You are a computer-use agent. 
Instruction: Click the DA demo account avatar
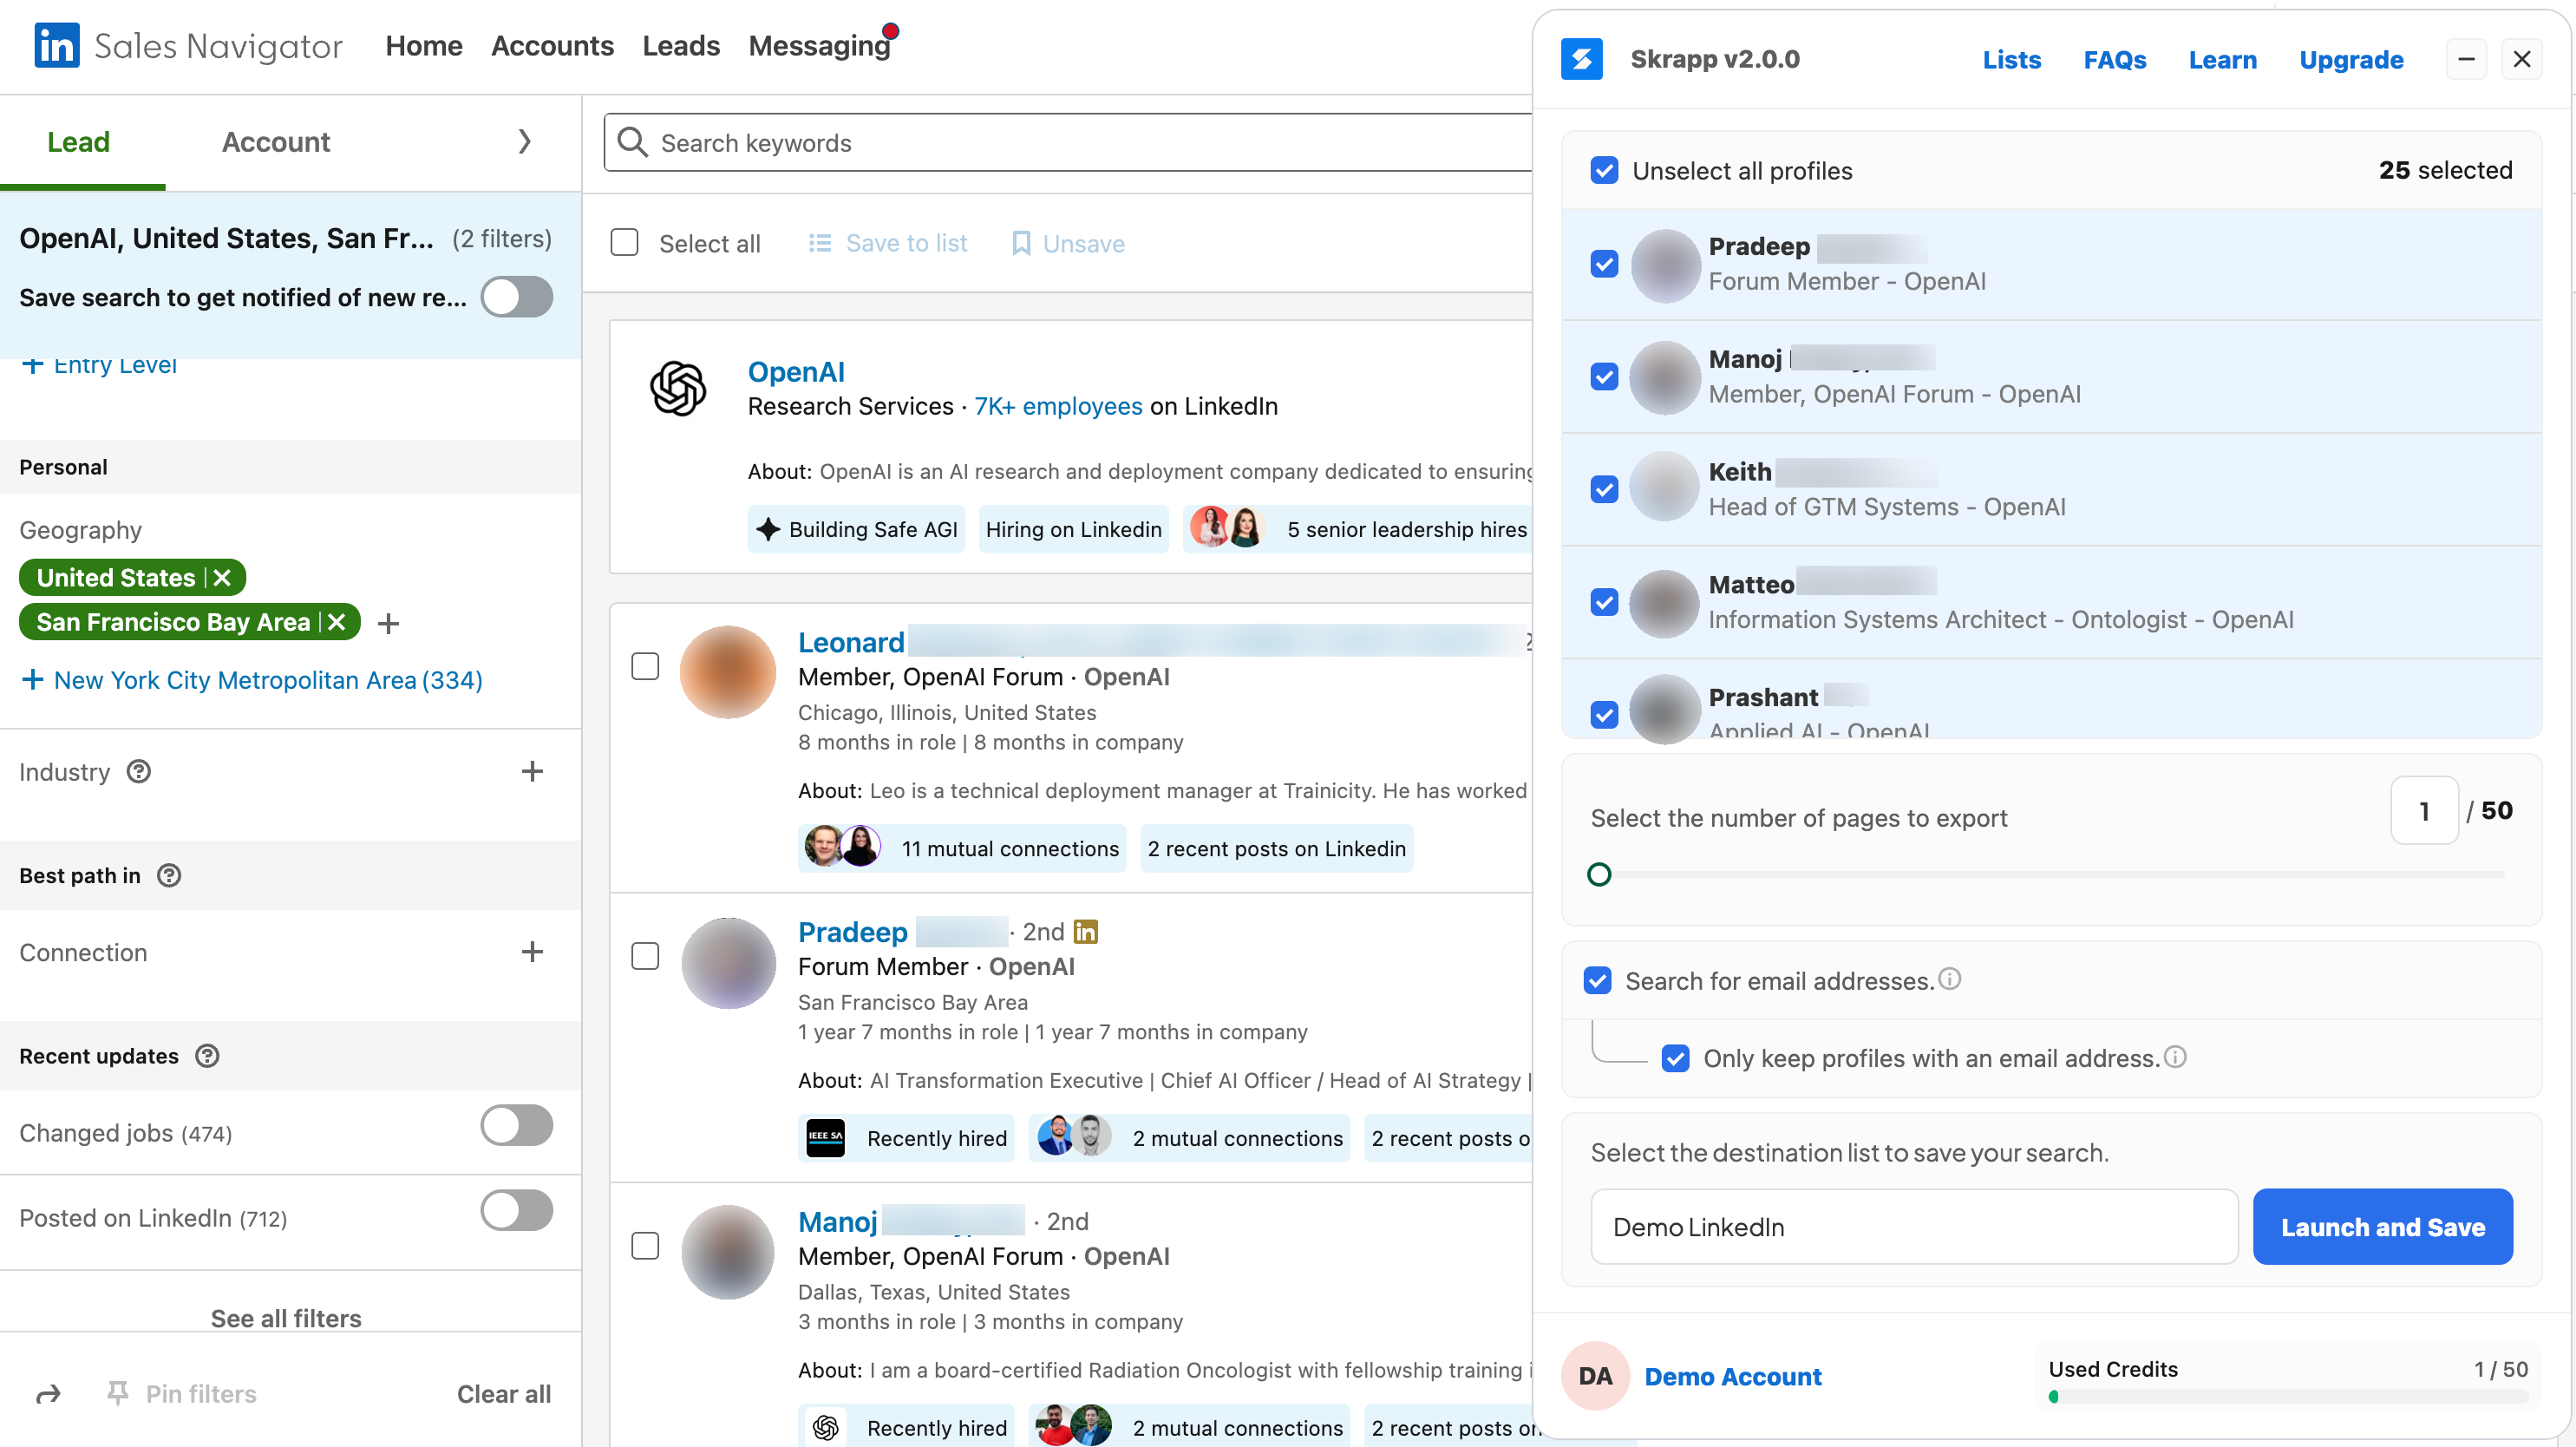point(1595,1376)
